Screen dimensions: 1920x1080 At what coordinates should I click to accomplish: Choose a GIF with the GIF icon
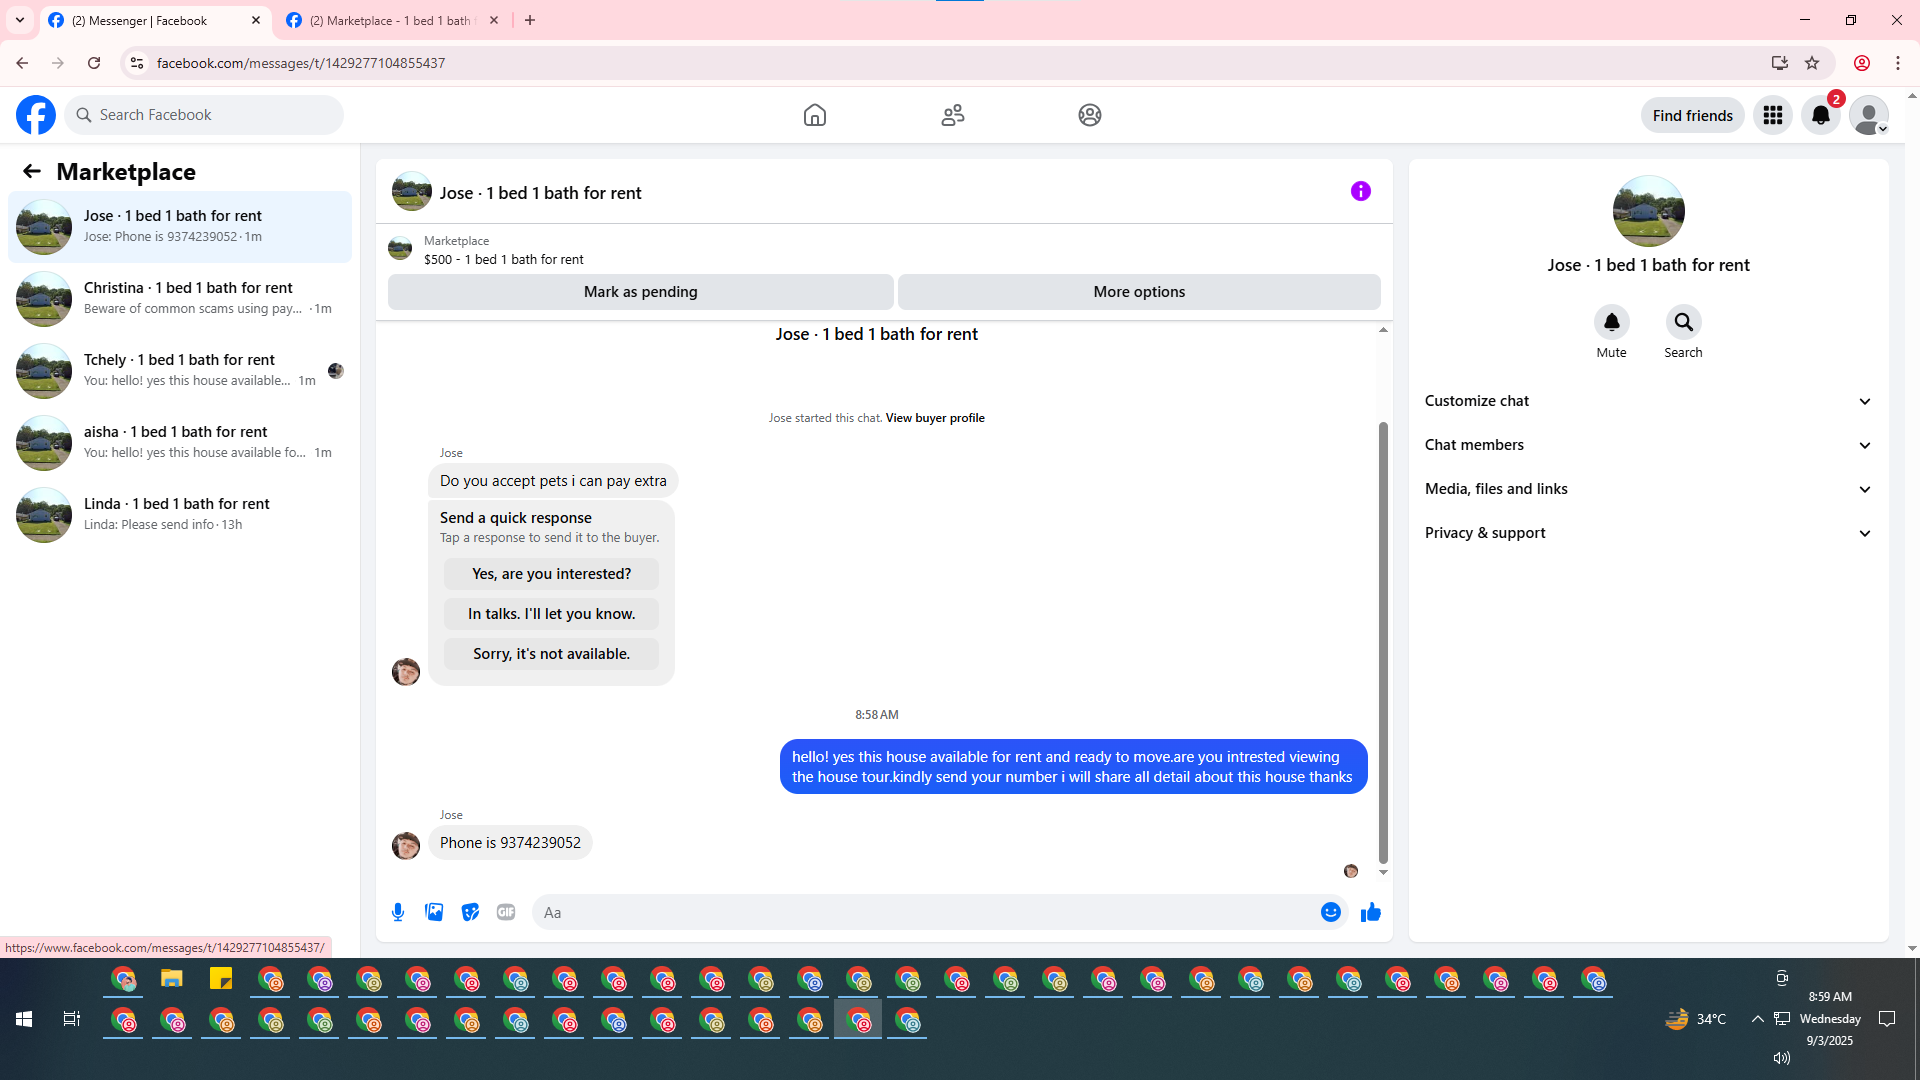coord(506,912)
